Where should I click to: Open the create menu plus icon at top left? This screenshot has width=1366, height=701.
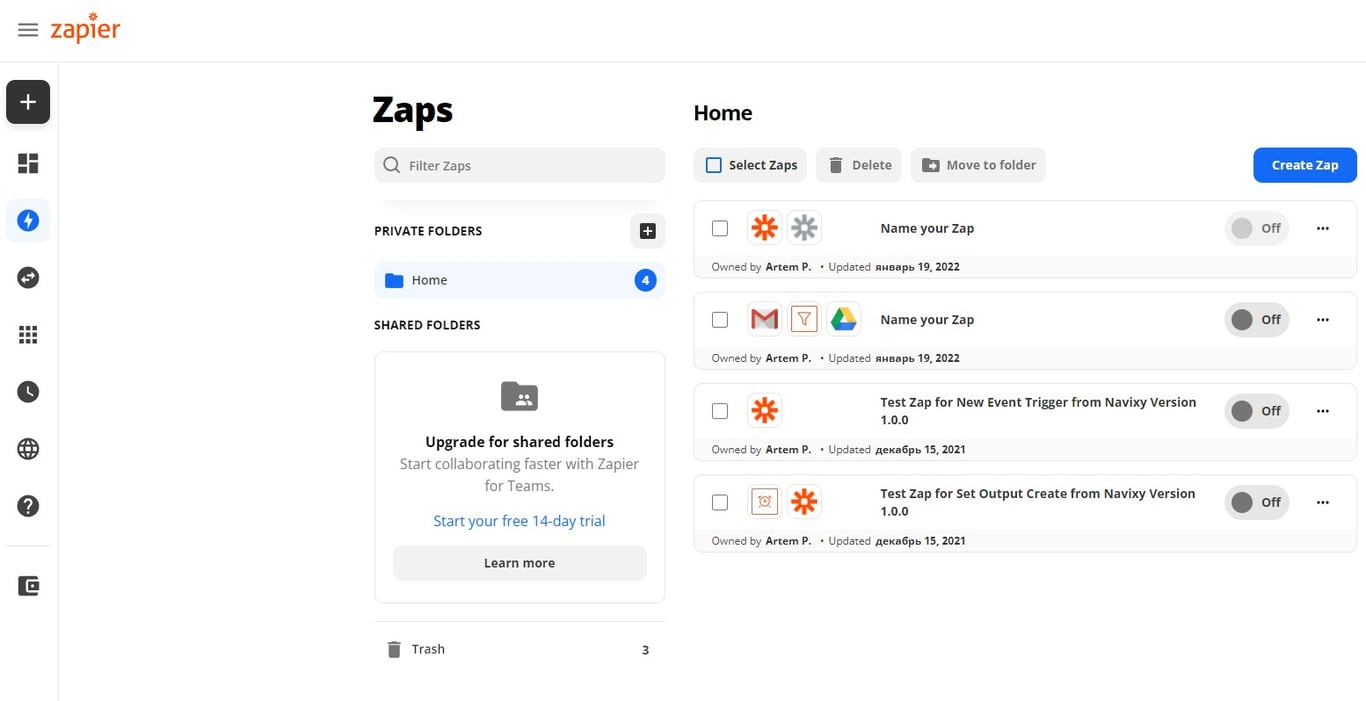(27, 101)
